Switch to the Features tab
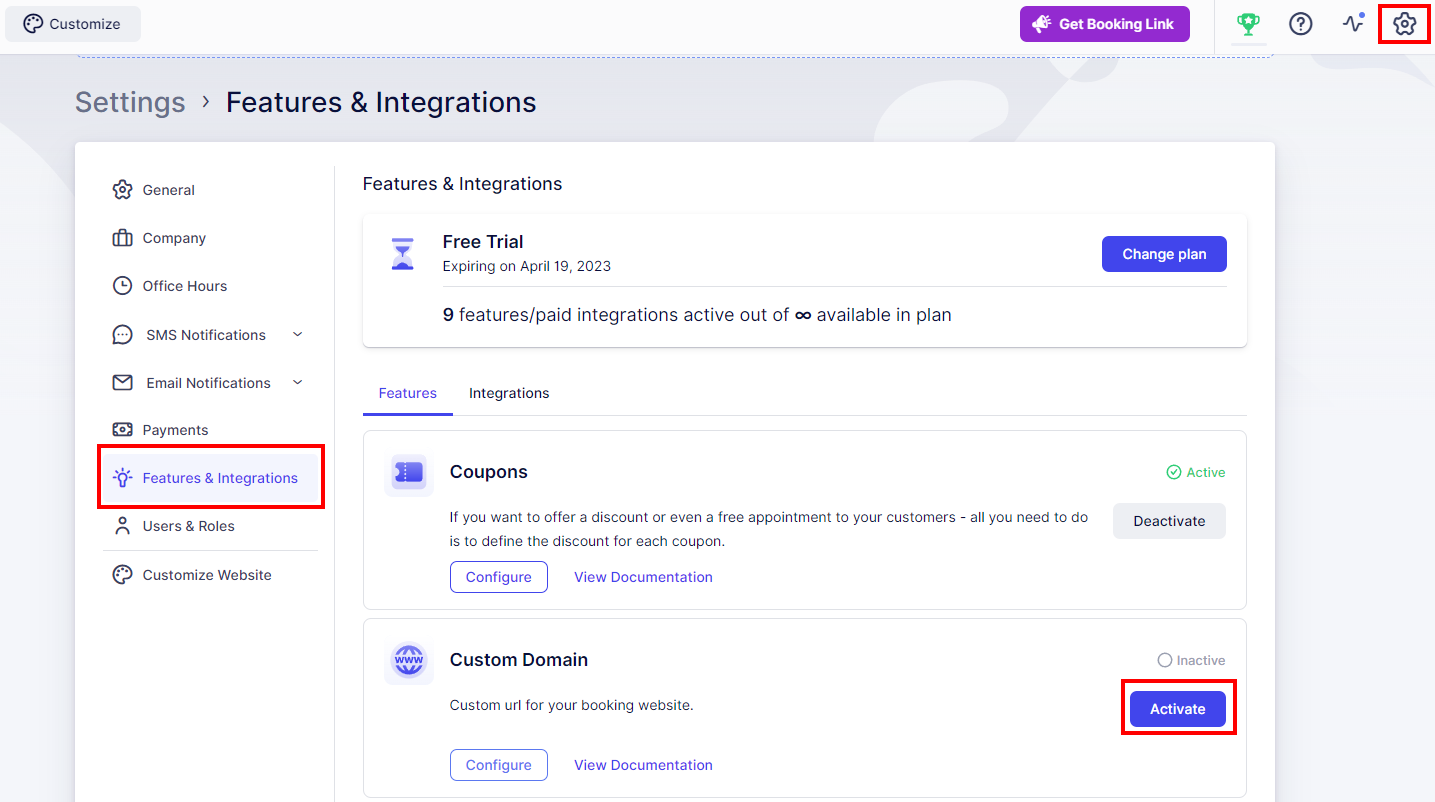The height and width of the screenshot is (802, 1435). tap(407, 393)
